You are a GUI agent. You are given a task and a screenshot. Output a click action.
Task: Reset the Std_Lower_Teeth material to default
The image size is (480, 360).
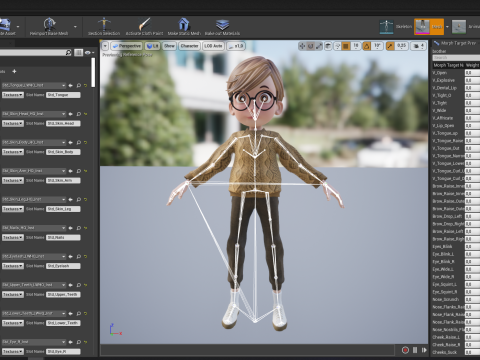tap(86, 313)
